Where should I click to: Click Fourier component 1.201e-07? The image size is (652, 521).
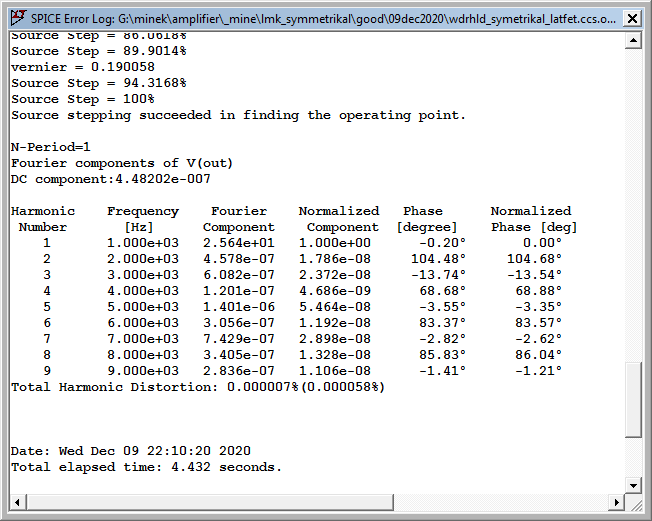(x=239, y=291)
